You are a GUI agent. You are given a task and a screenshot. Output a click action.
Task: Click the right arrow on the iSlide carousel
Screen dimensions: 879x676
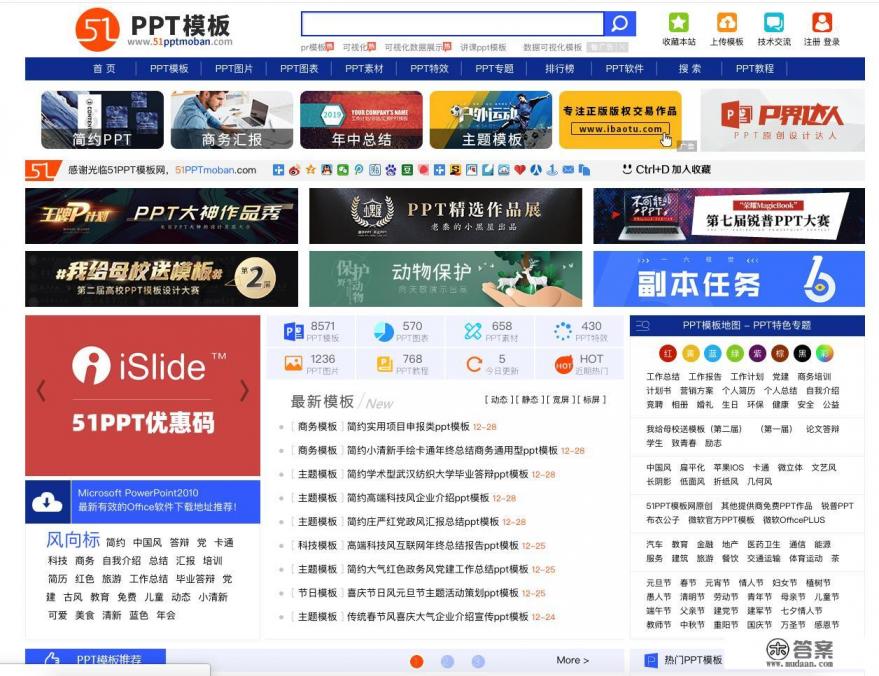(247, 391)
